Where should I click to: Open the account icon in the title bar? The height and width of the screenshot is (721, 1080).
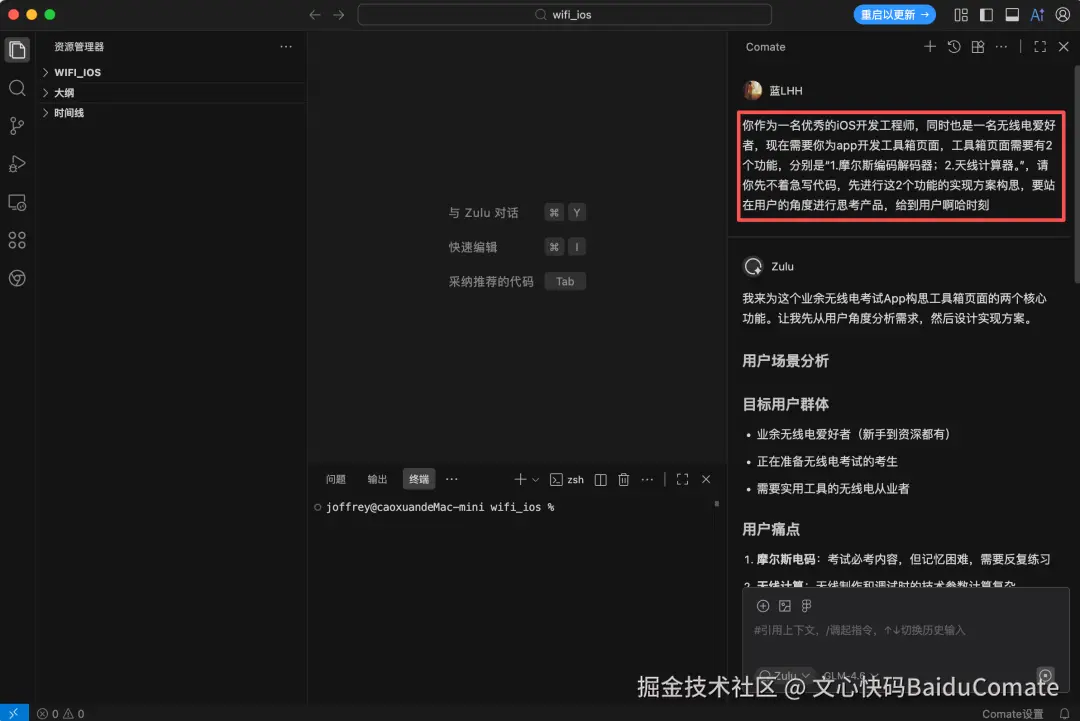coord(1063,14)
